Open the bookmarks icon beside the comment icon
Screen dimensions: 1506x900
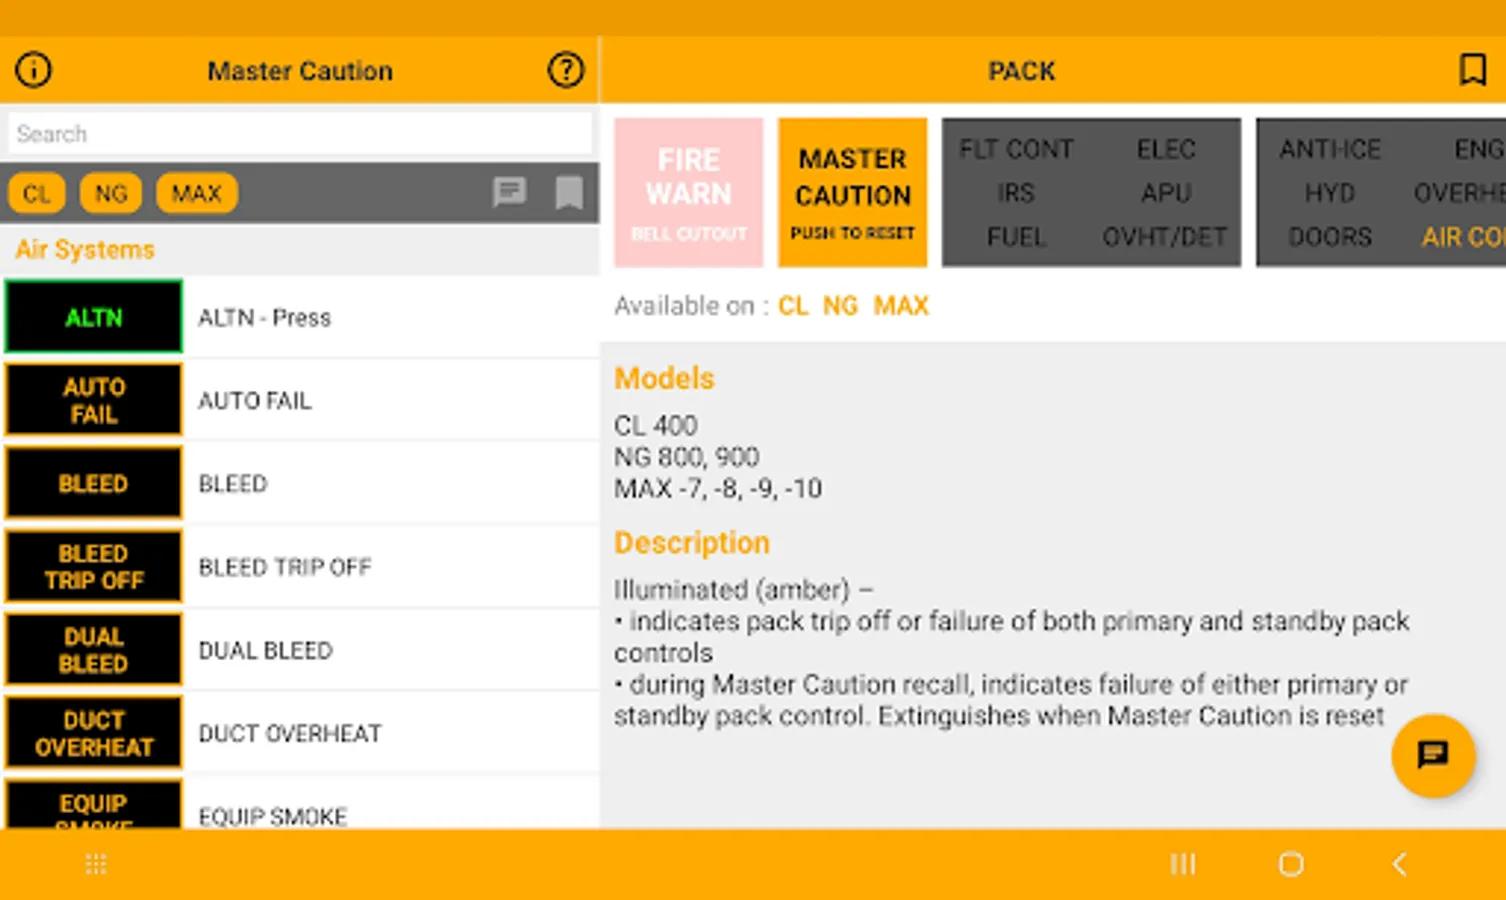pyautogui.click(x=567, y=193)
